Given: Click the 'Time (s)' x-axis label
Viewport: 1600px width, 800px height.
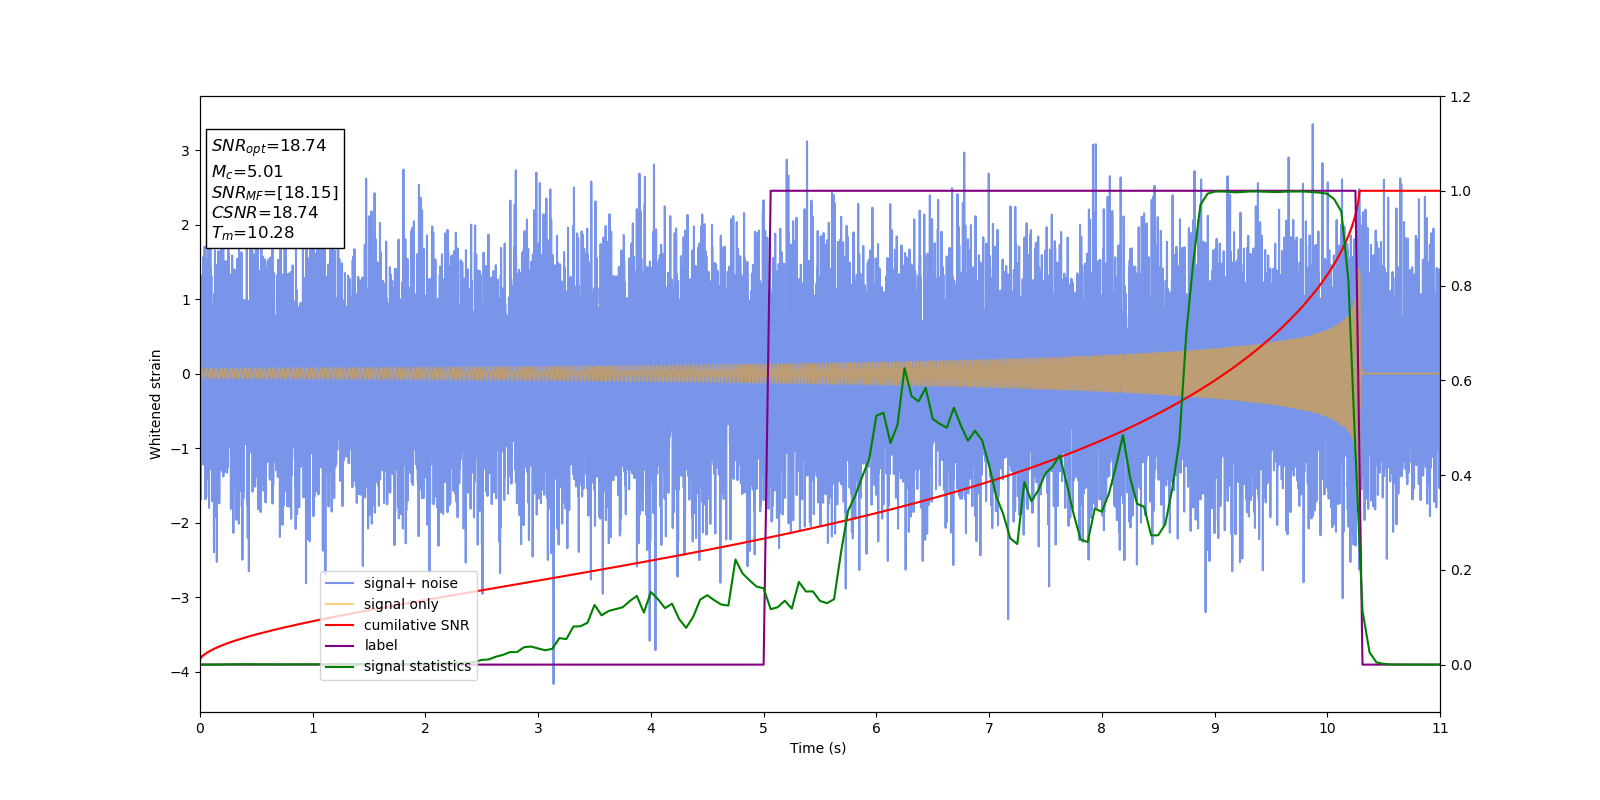Looking at the screenshot, I should pos(818,748).
